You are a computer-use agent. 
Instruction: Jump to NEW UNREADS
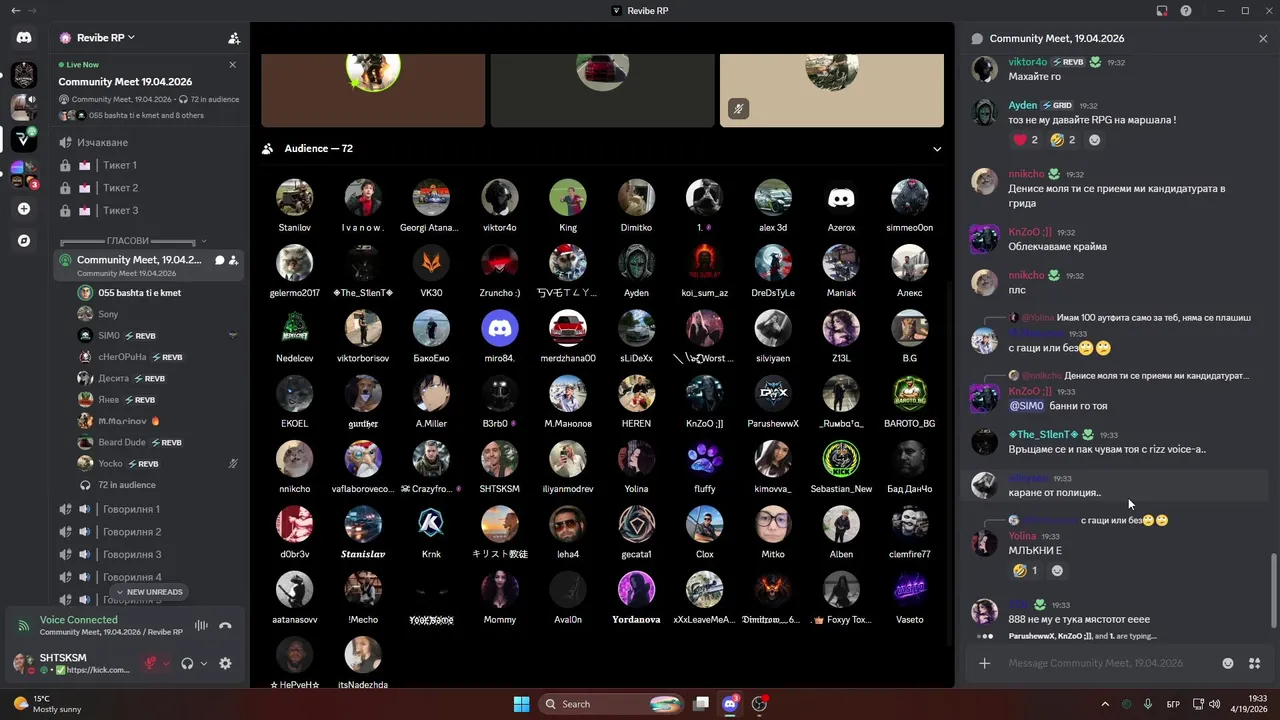click(148, 592)
